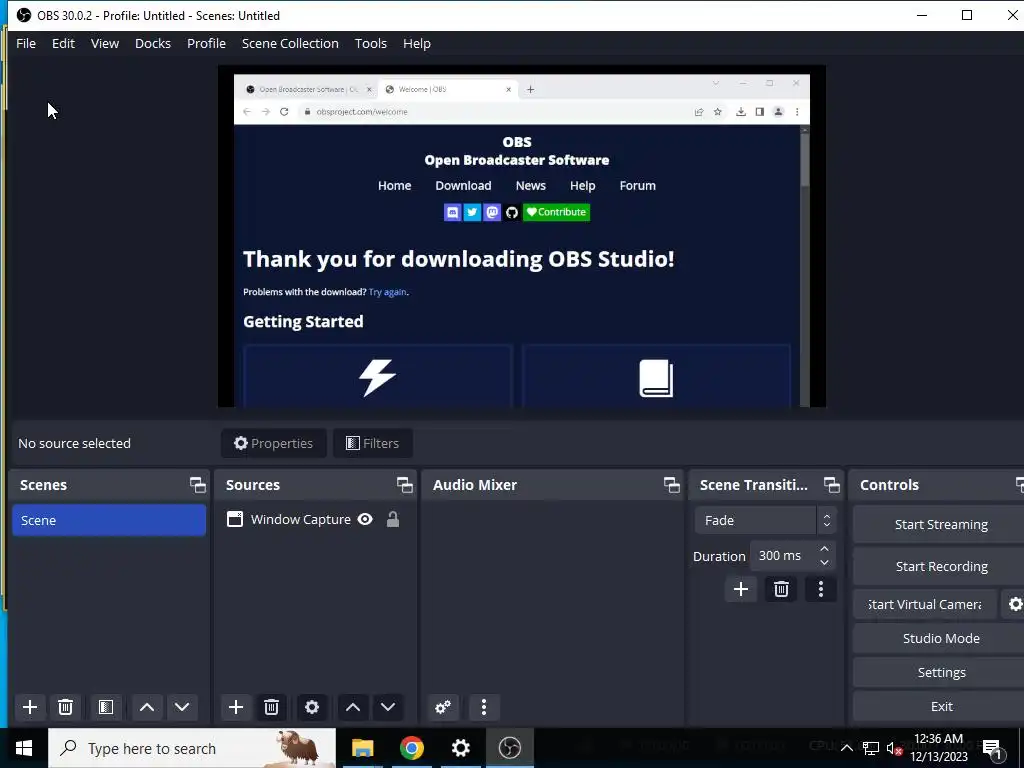The height and width of the screenshot is (768, 1024).
Task: Open the View menu
Action: click(x=104, y=44)
